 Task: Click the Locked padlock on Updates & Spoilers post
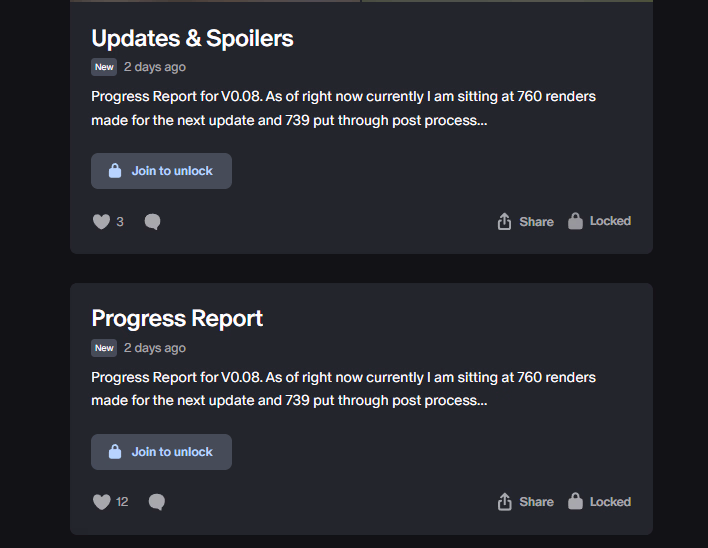[575, 221]
